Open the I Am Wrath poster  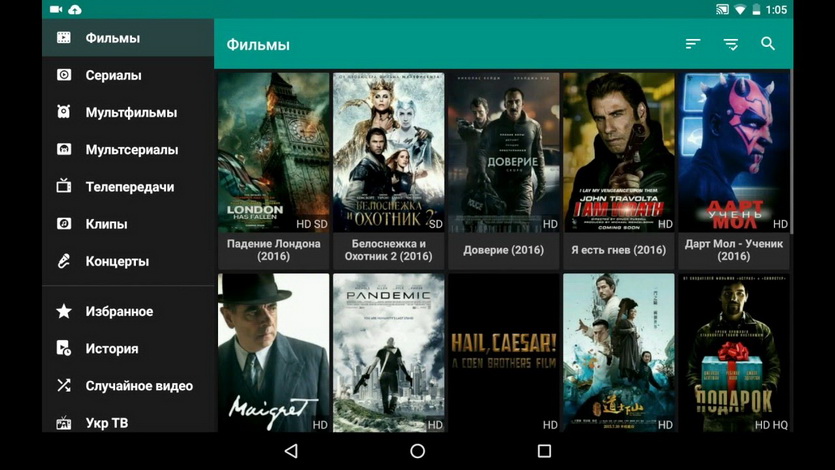(619, 152)
